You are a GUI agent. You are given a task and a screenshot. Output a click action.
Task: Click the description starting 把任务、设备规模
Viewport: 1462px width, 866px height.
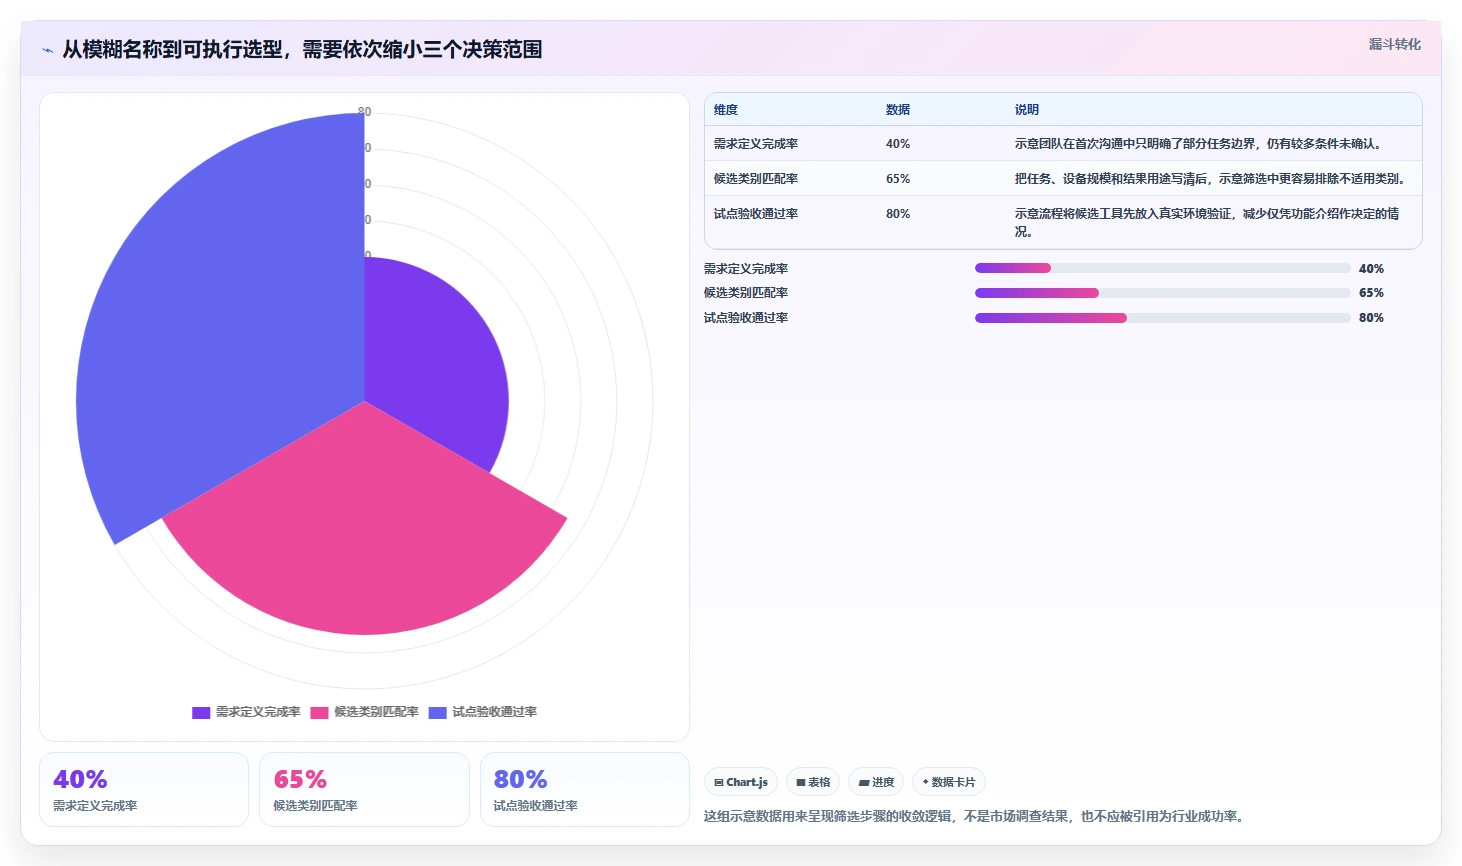1212,179
